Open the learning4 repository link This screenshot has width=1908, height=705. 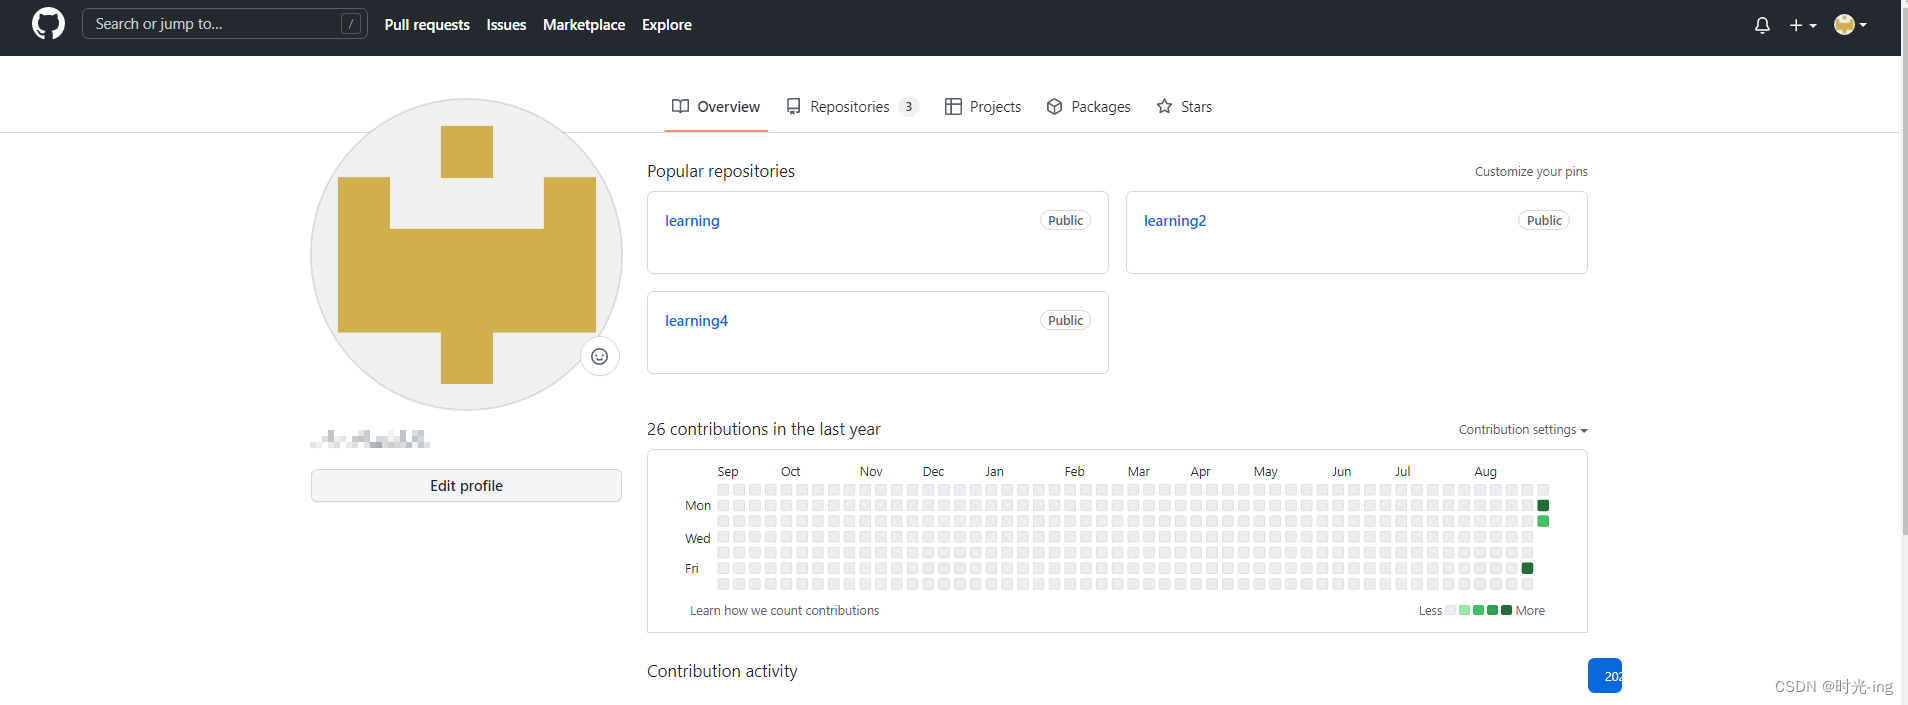696,321
